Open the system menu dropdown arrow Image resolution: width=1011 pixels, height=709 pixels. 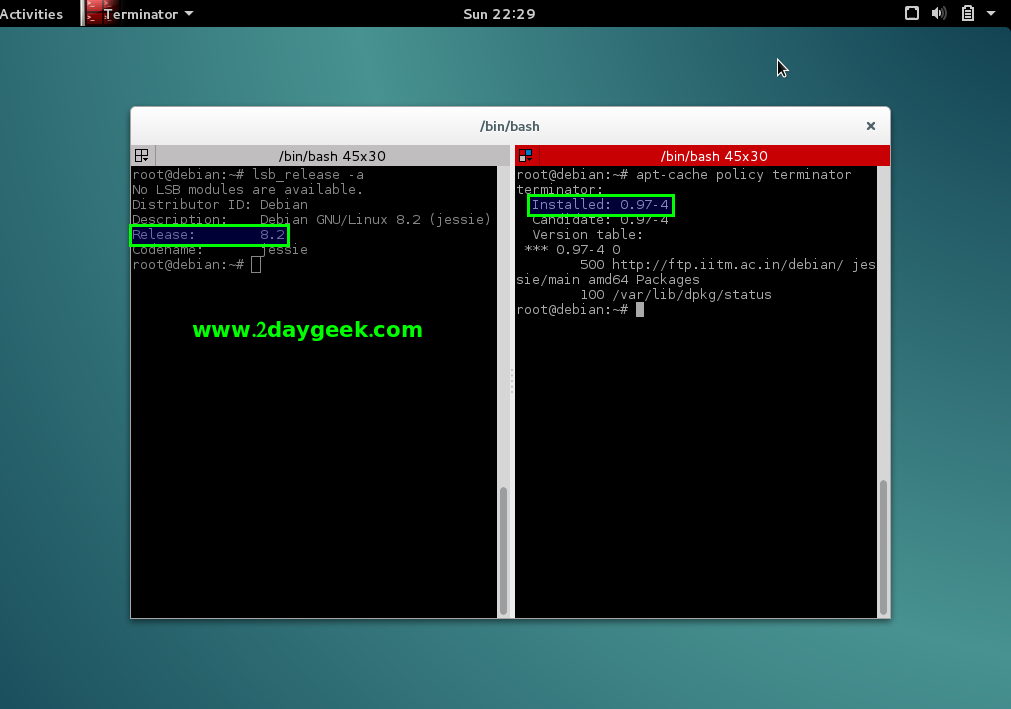991,14
